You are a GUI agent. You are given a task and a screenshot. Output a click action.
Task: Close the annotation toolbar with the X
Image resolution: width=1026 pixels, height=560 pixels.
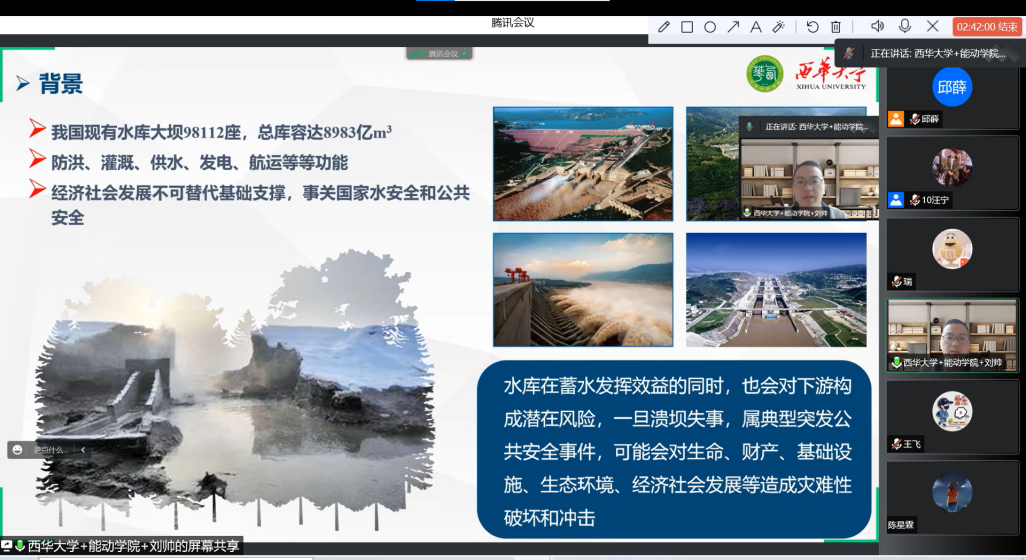coord(933,26)
